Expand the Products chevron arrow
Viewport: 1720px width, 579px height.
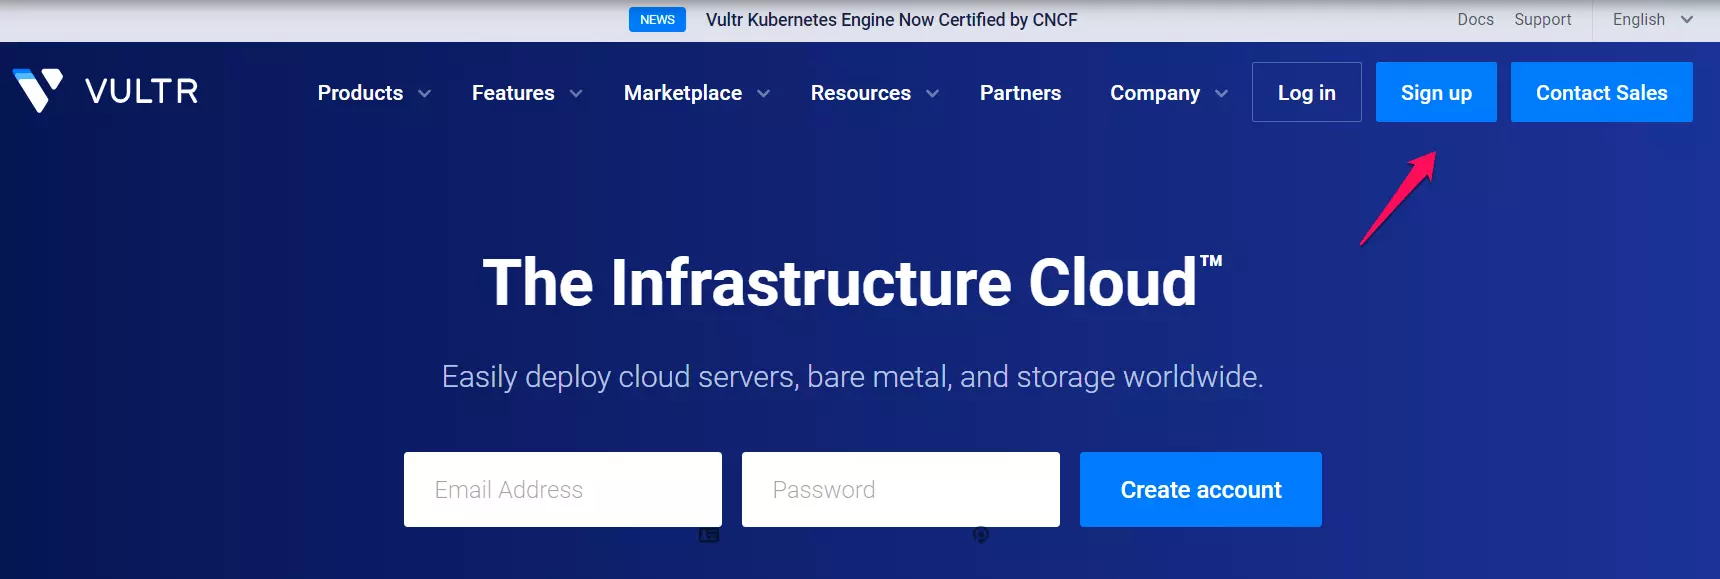point(424,94)
